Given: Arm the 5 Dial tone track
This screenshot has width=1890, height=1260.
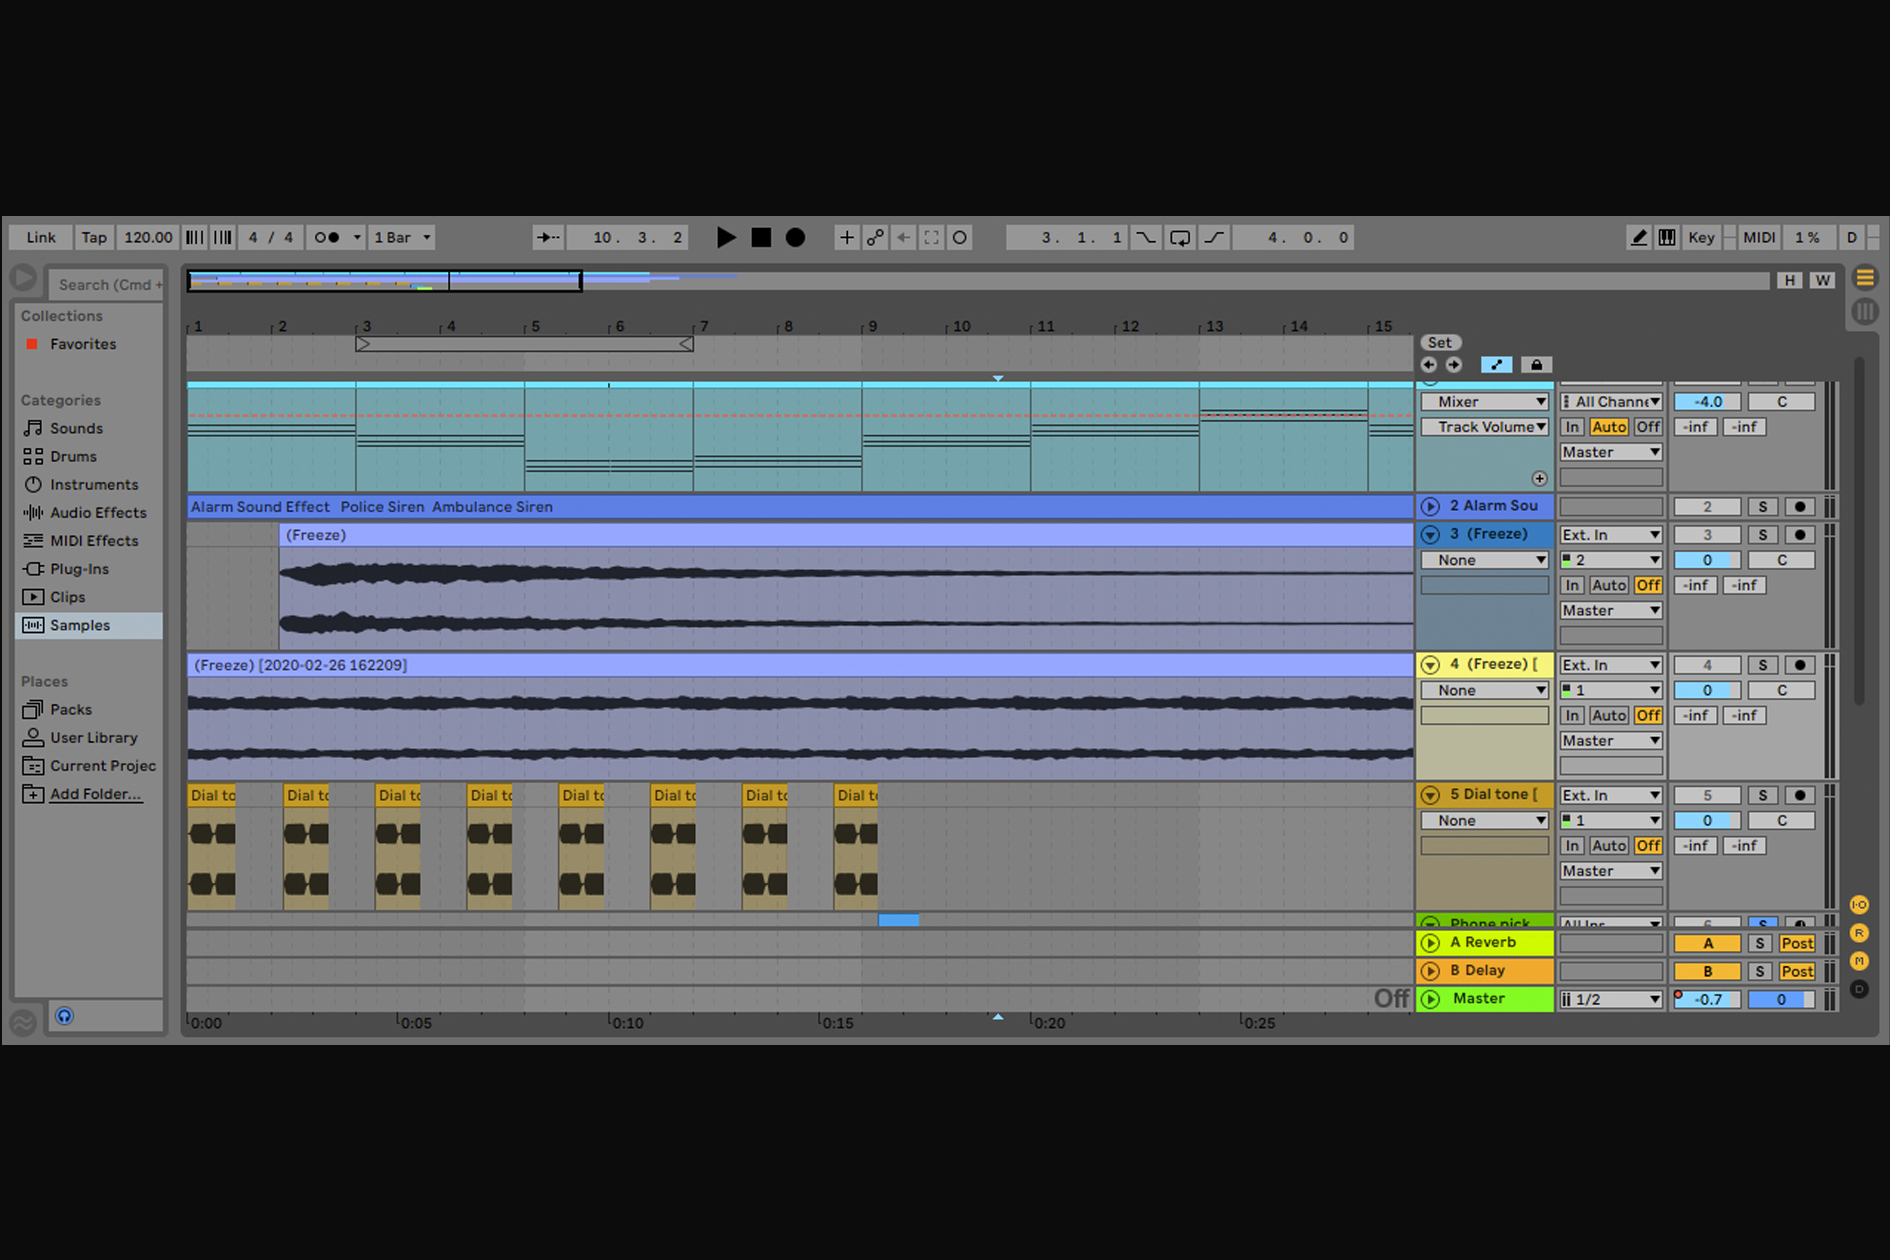Looking at the screenshot, I should point(1799,795).
